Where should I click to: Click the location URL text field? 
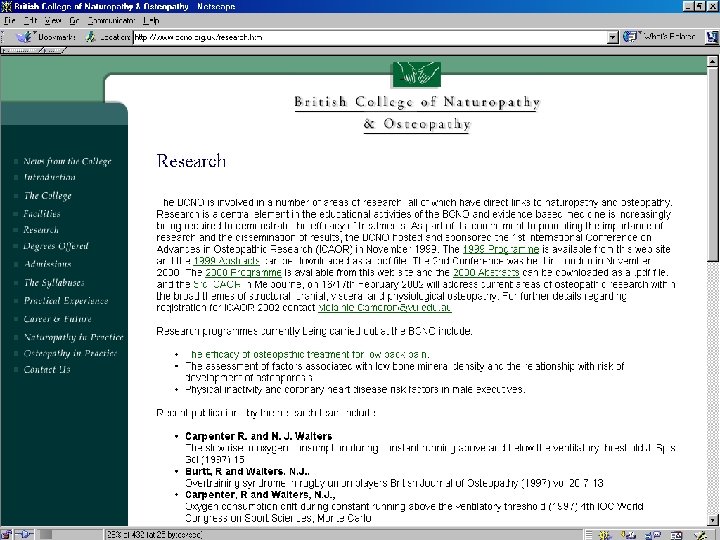click(x=370, y=37)
